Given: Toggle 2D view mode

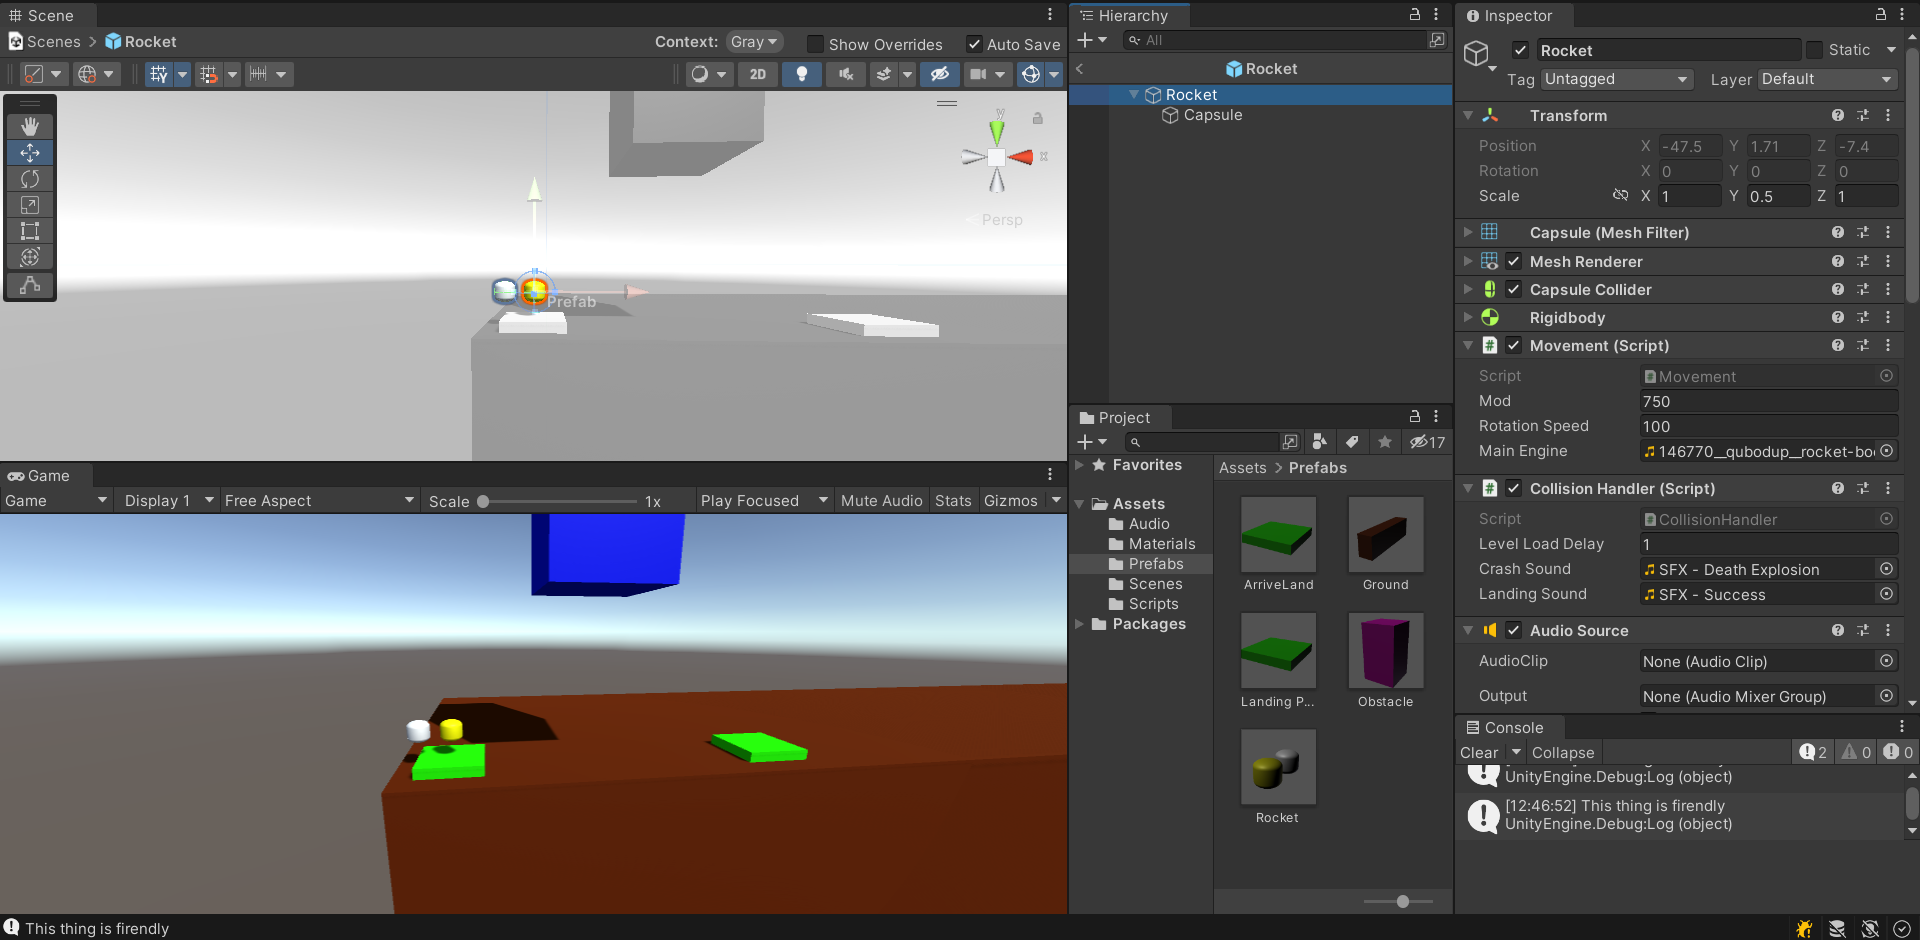Looking at the screenshot, I should [x=758, y=74].
